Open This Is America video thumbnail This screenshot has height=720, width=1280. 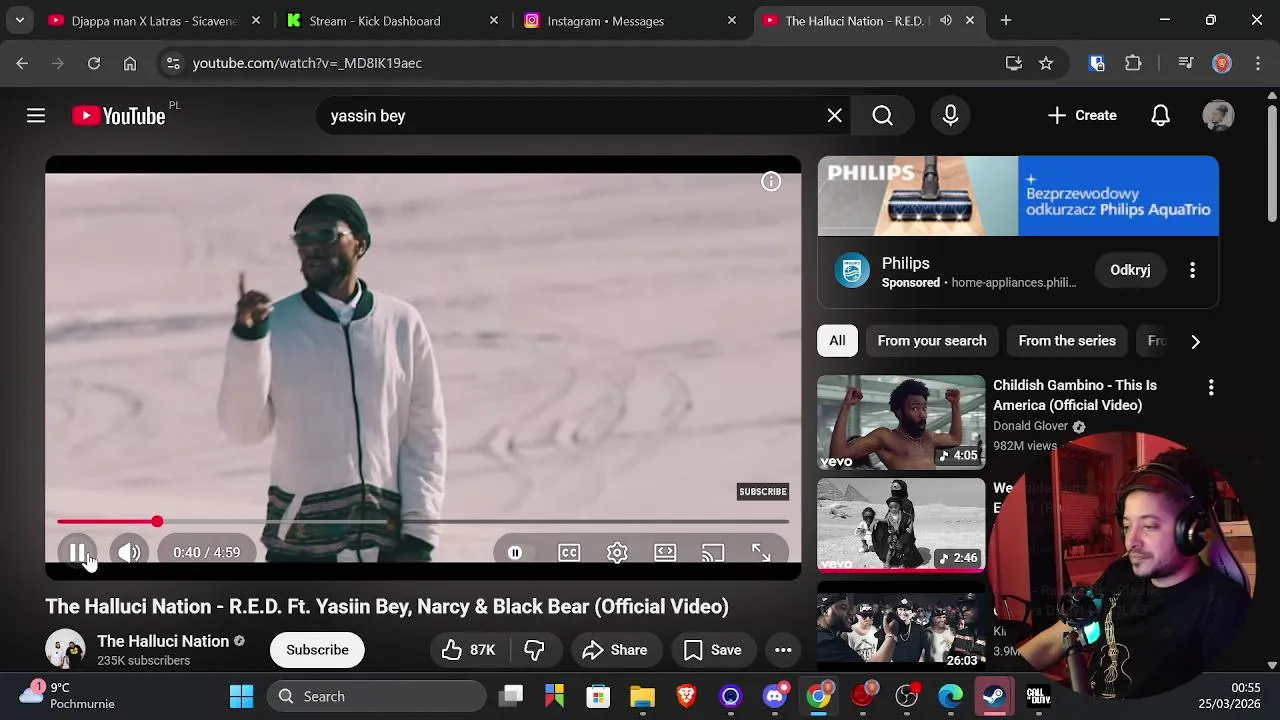click(x=901, y=422)
